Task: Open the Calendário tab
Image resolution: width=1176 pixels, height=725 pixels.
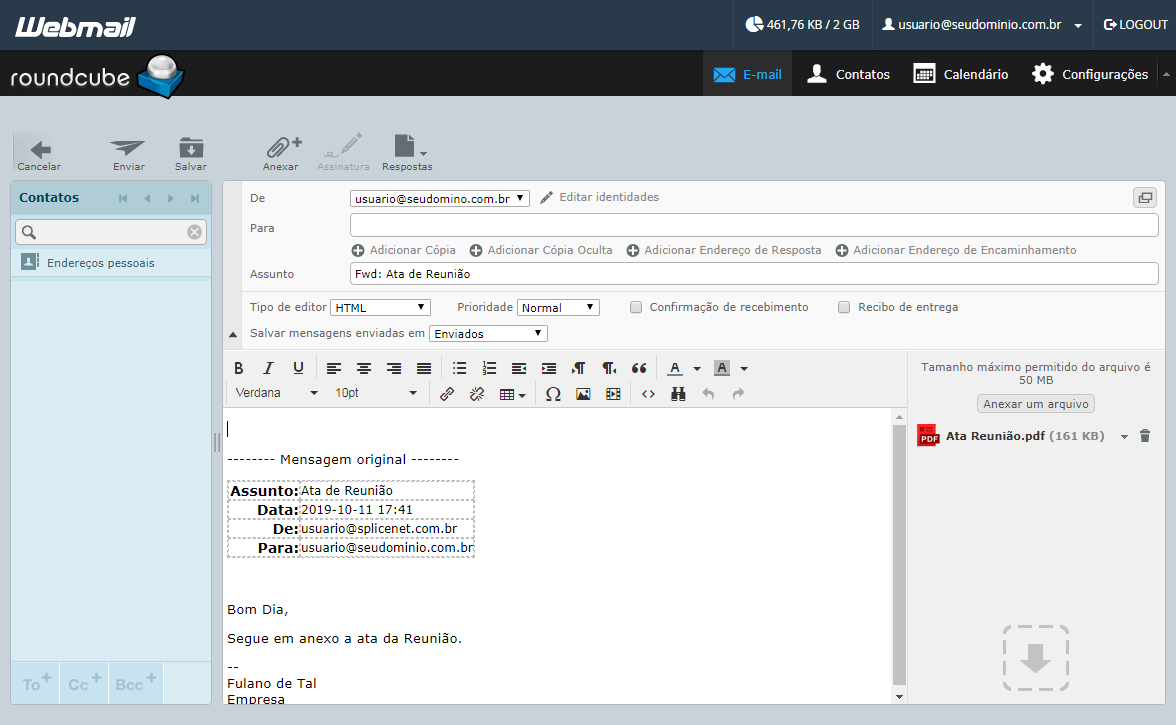Action: [961, 74]
